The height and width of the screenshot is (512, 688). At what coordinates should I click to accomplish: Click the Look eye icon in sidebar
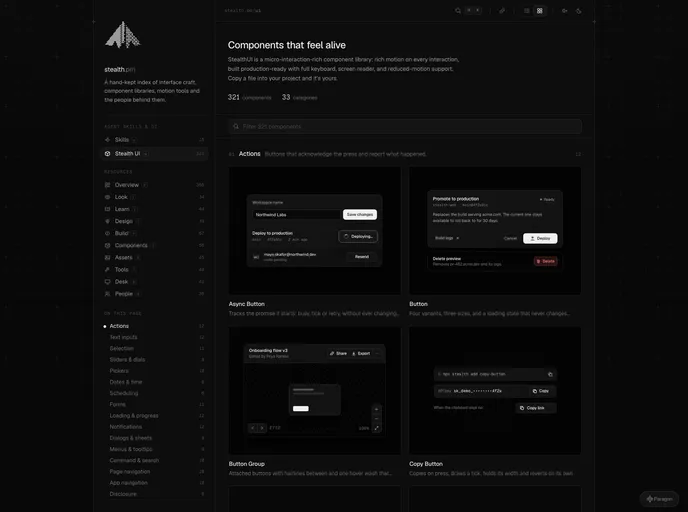(x=108, y=197)
